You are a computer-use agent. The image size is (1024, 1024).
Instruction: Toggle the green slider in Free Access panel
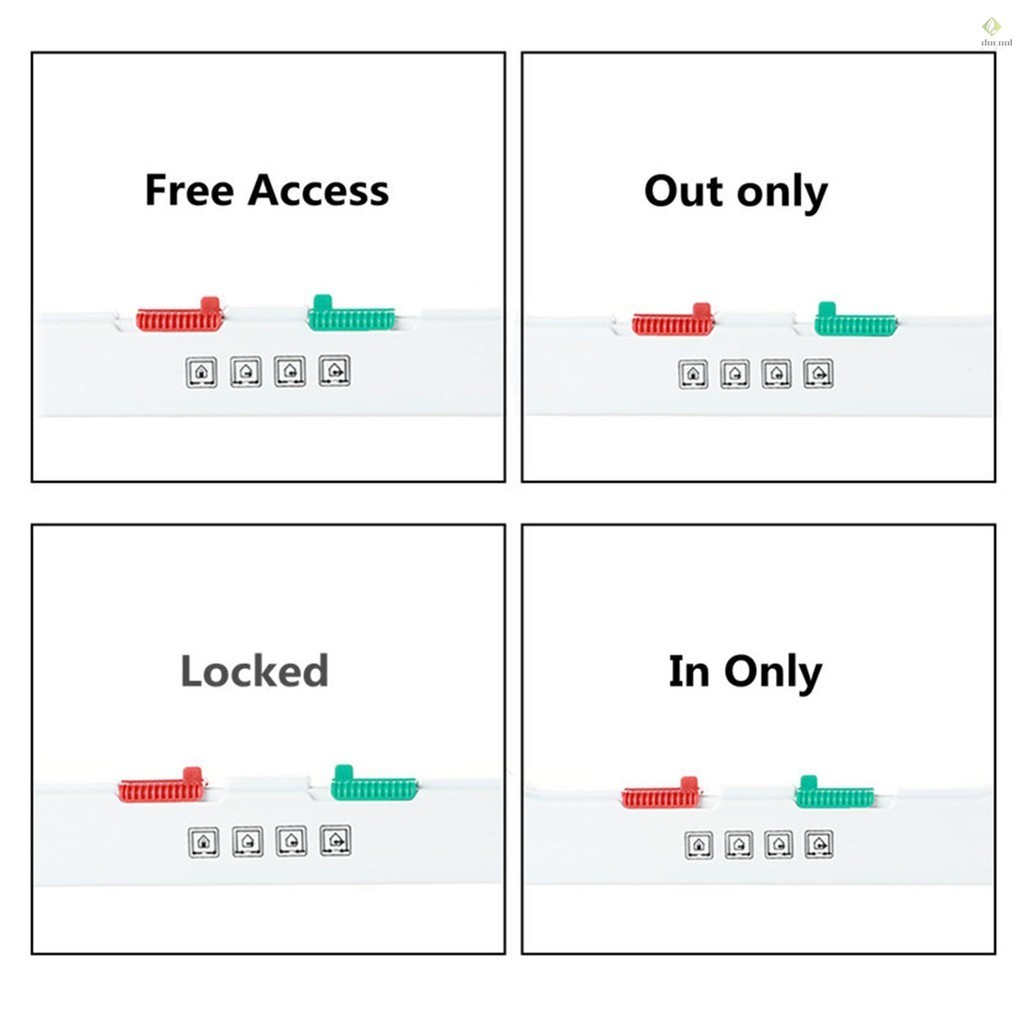(351, 318)
